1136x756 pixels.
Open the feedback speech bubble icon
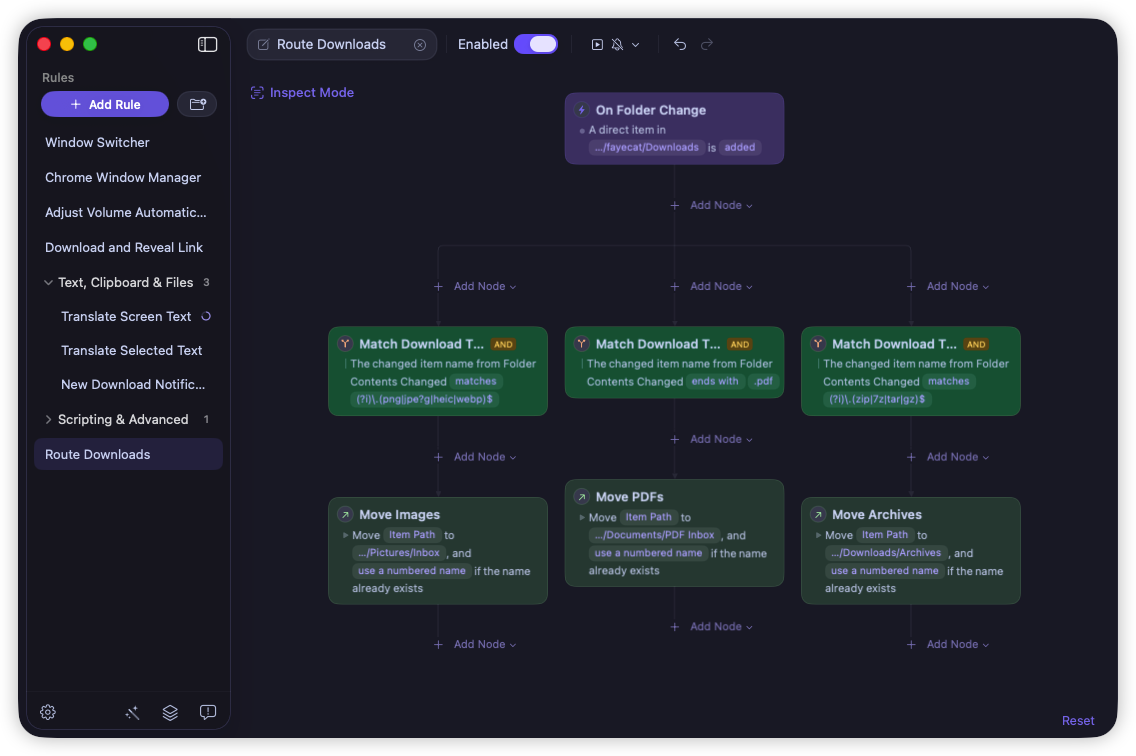tap(208, 713)
